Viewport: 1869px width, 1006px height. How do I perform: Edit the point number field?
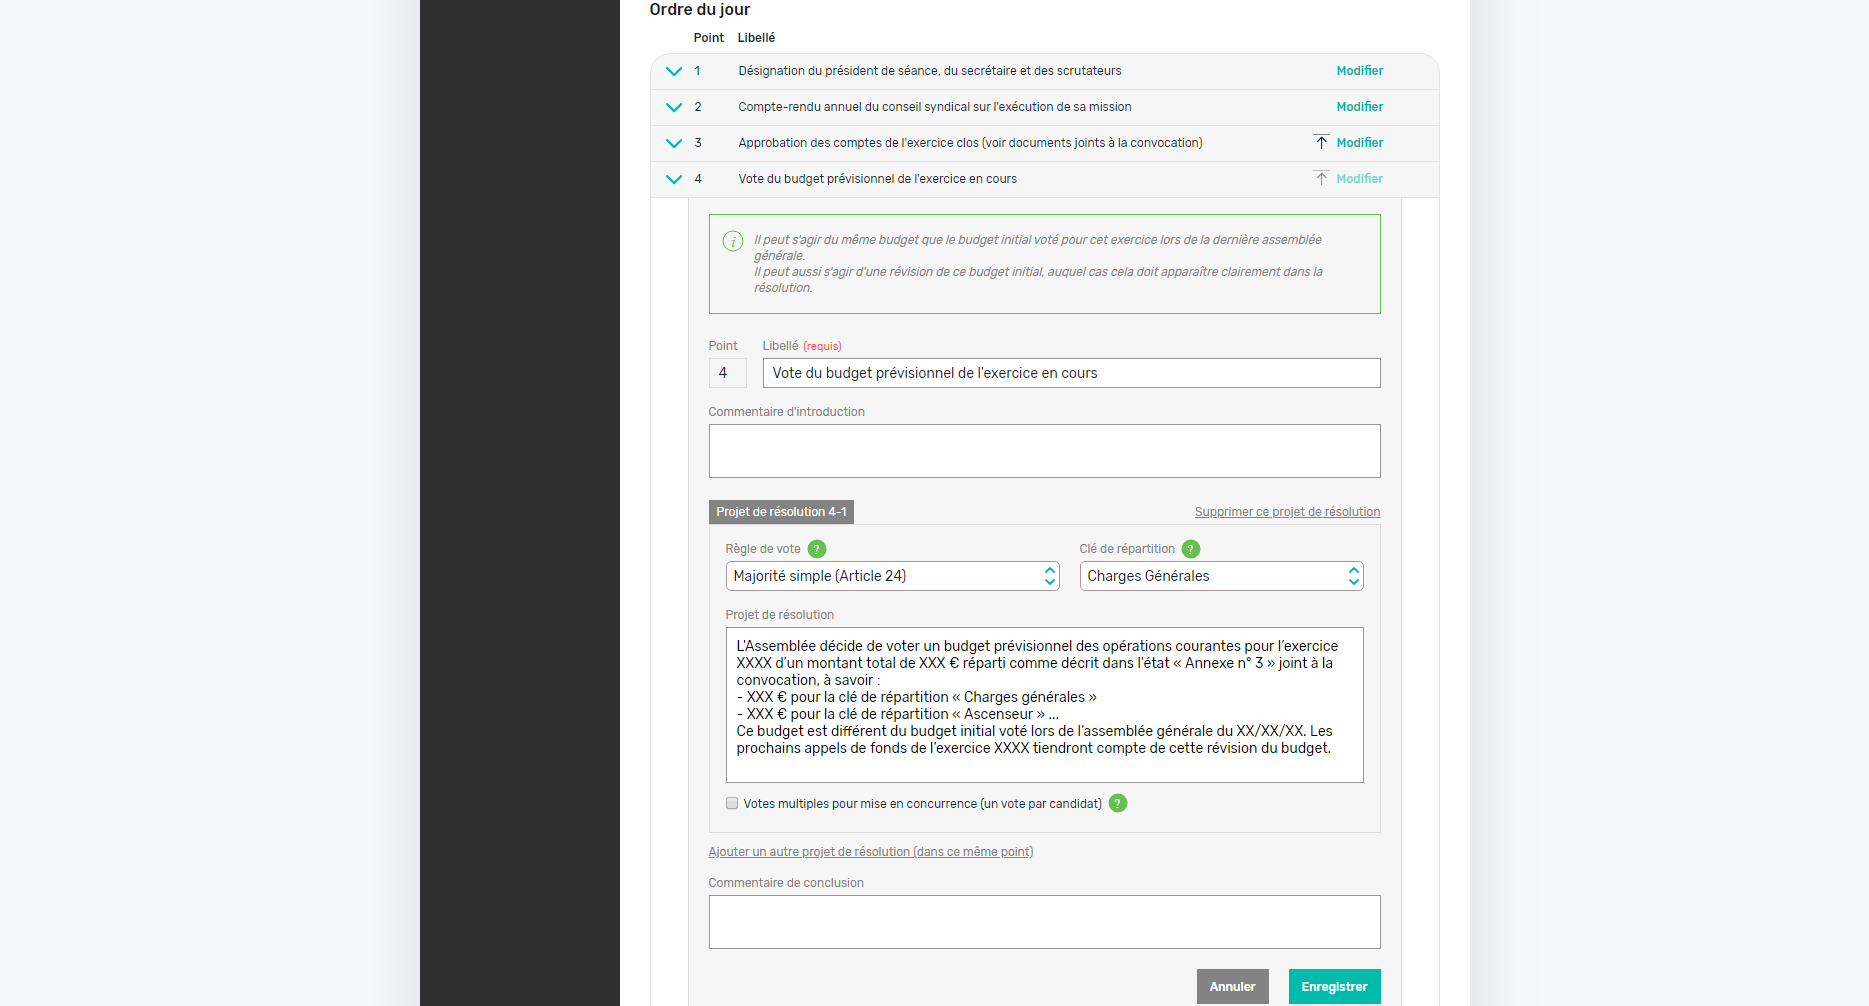[x=727, y=373]
